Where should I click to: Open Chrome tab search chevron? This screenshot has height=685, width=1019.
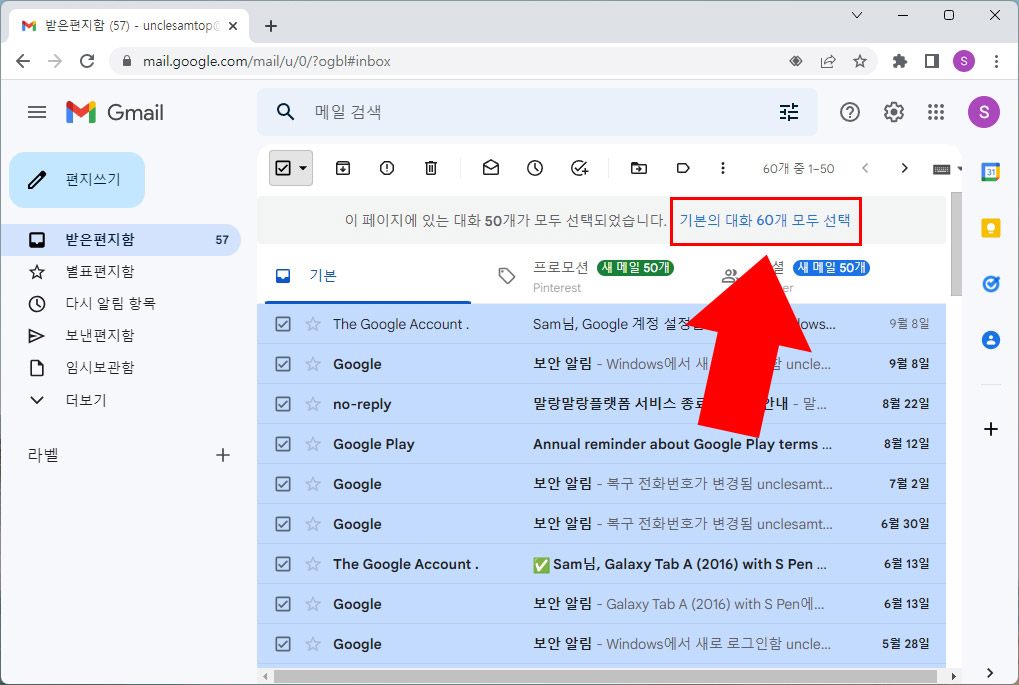[x=857, y=15]
